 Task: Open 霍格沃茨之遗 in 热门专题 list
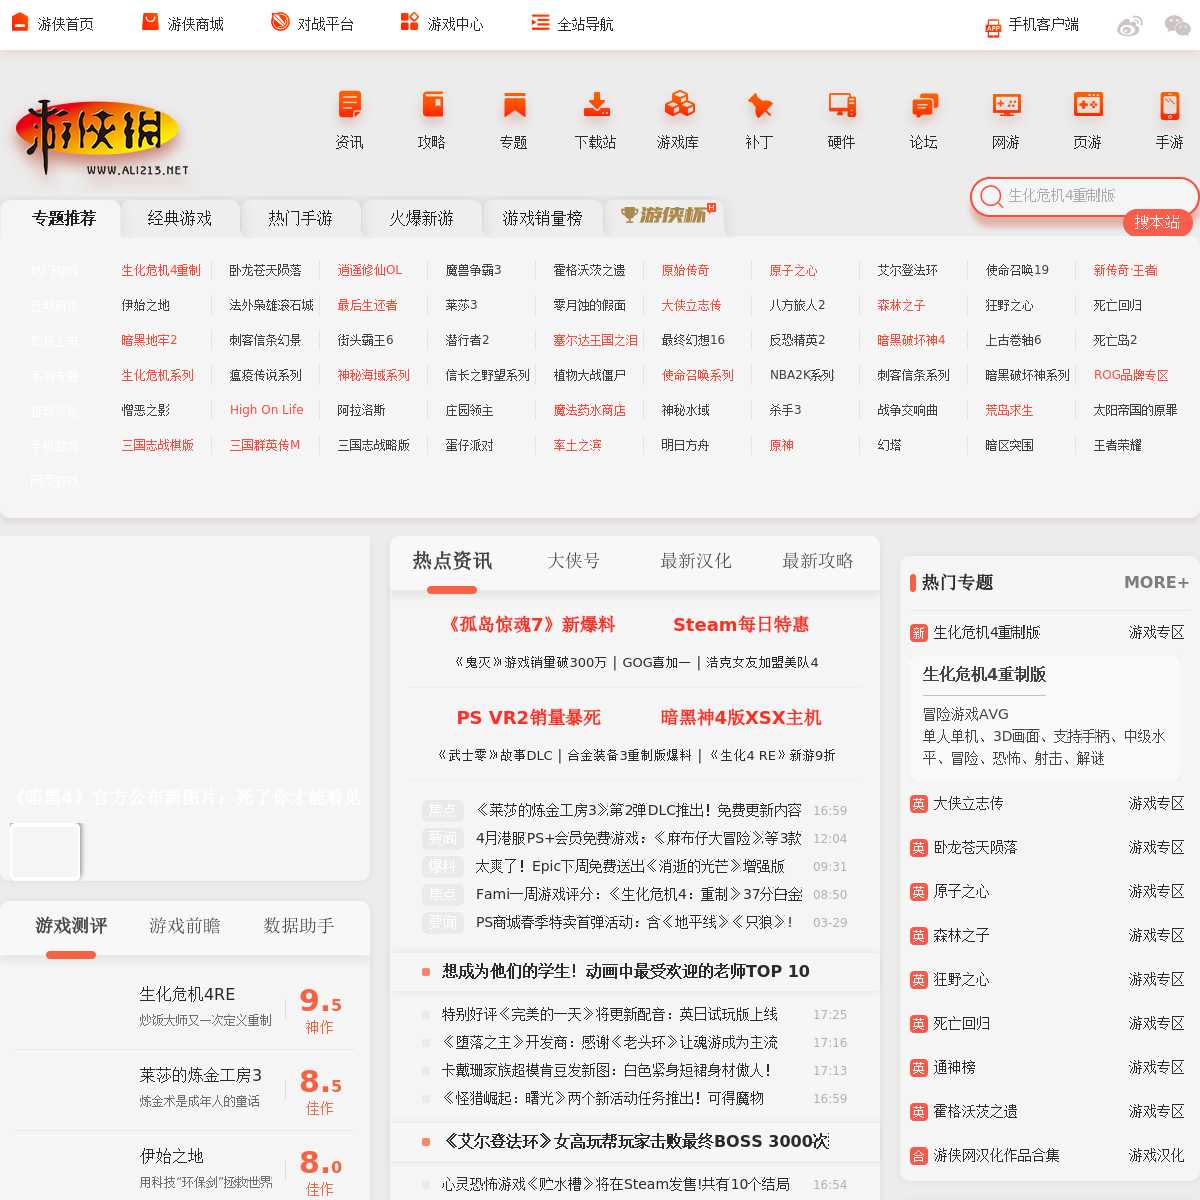(975, 1112)
